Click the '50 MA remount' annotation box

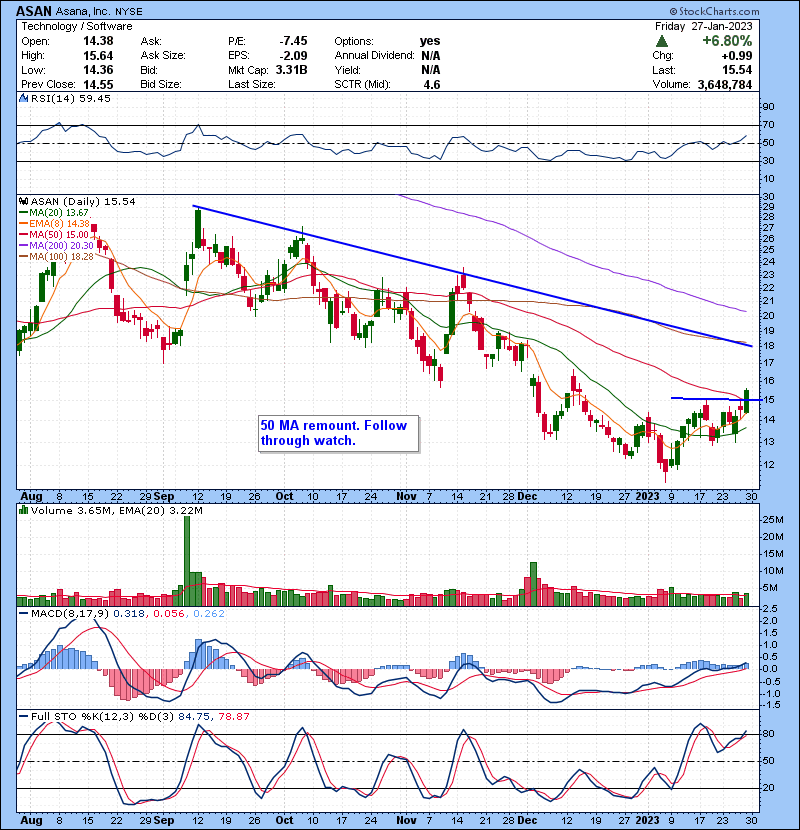[x=338, y=434]
